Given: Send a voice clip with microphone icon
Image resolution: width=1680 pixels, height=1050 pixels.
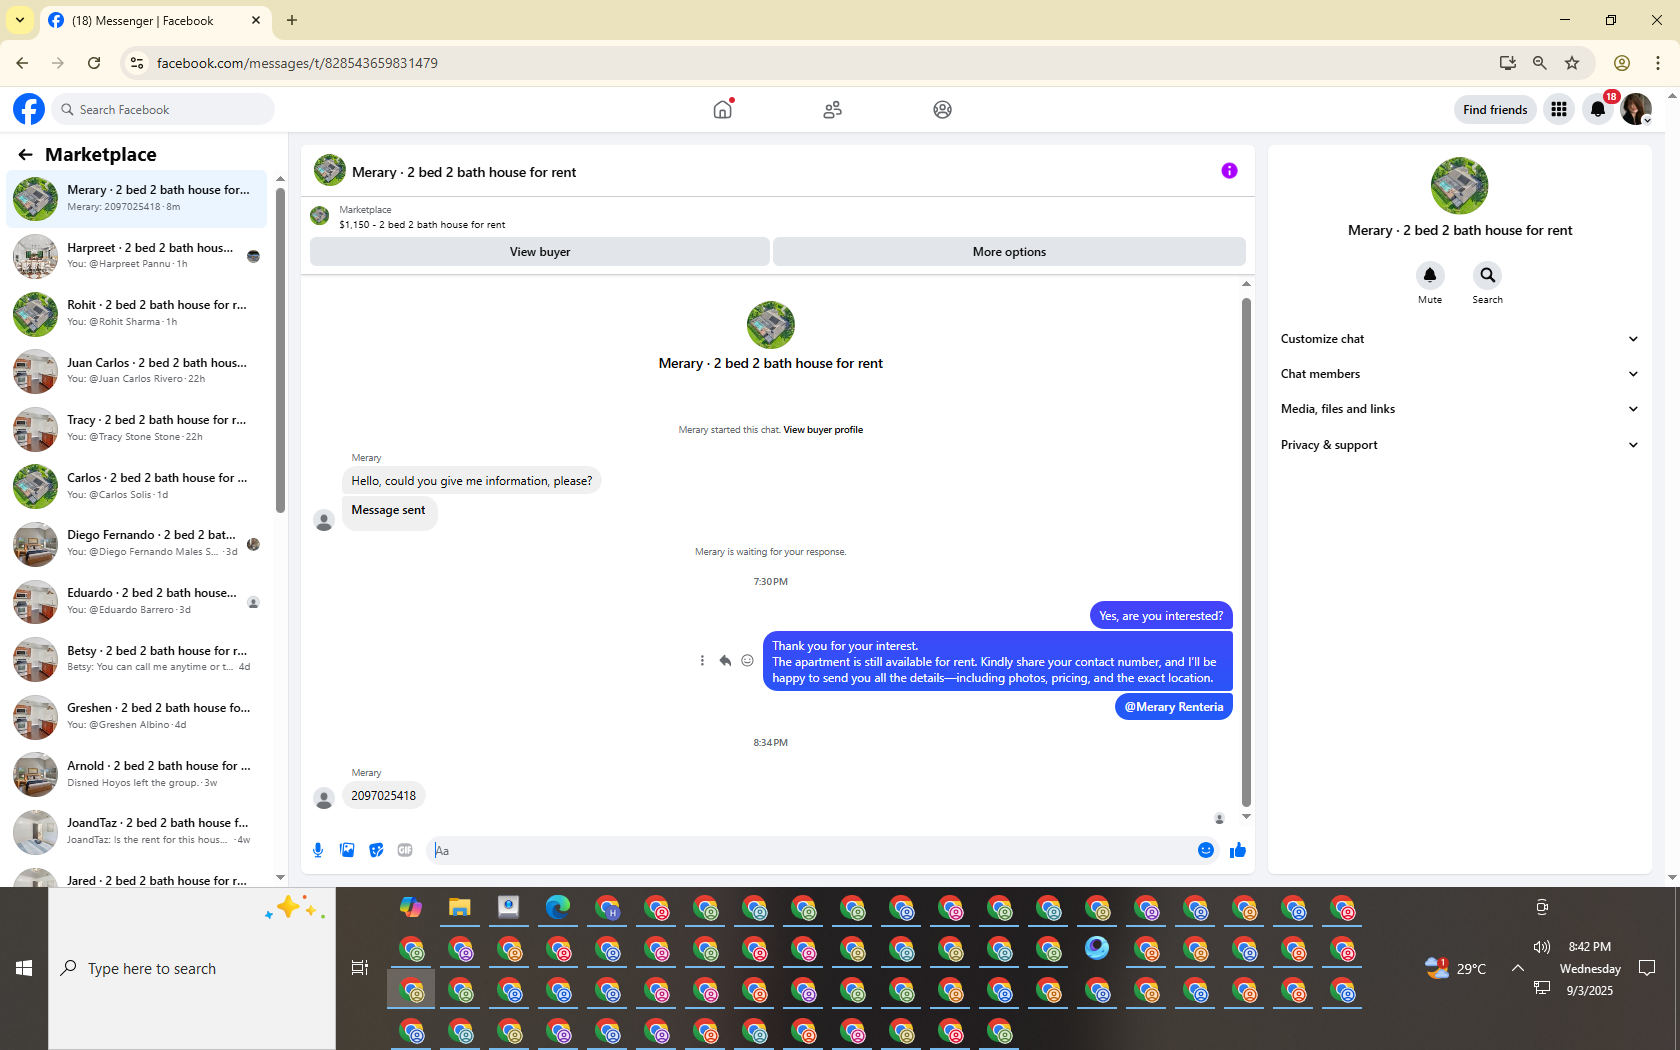Looking at the screenshot, I should [318, 850].
